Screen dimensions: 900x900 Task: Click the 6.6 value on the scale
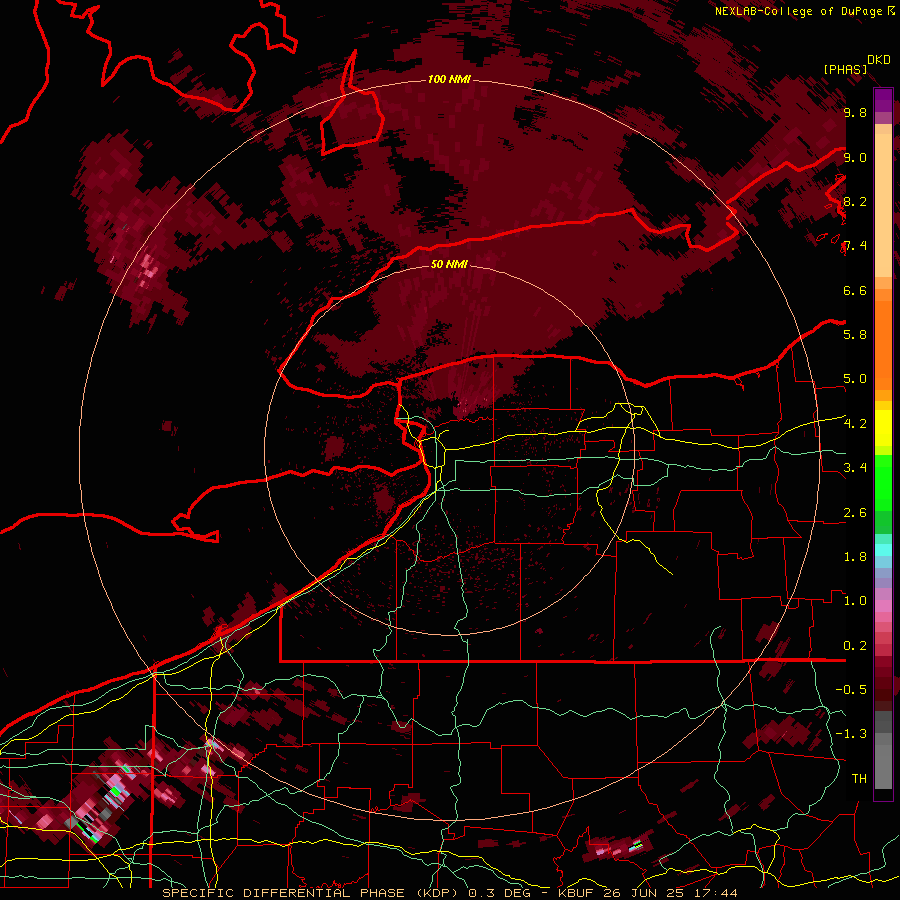pos(855,290)
